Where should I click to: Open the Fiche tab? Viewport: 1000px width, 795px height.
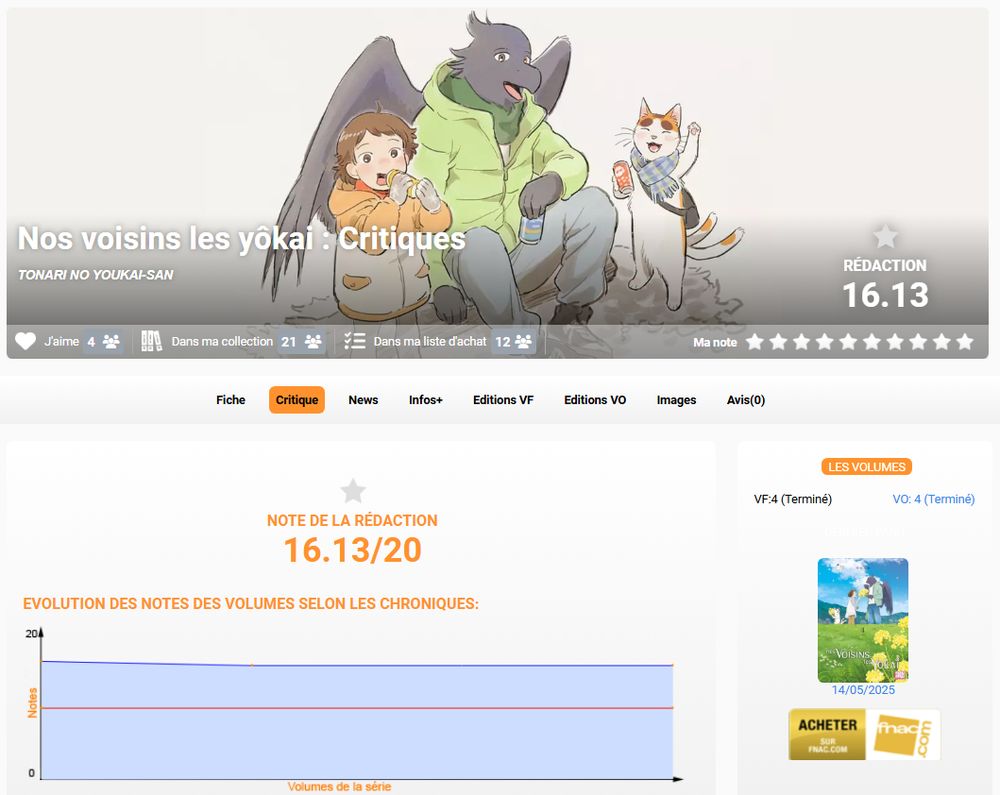pyautogui.click(x=230, y=400)
